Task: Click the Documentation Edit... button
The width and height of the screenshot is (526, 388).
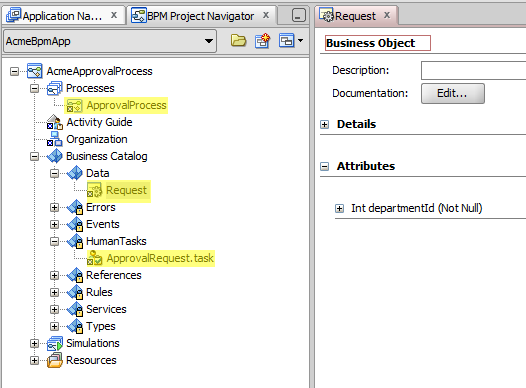Action: click(x=453, y=93)
